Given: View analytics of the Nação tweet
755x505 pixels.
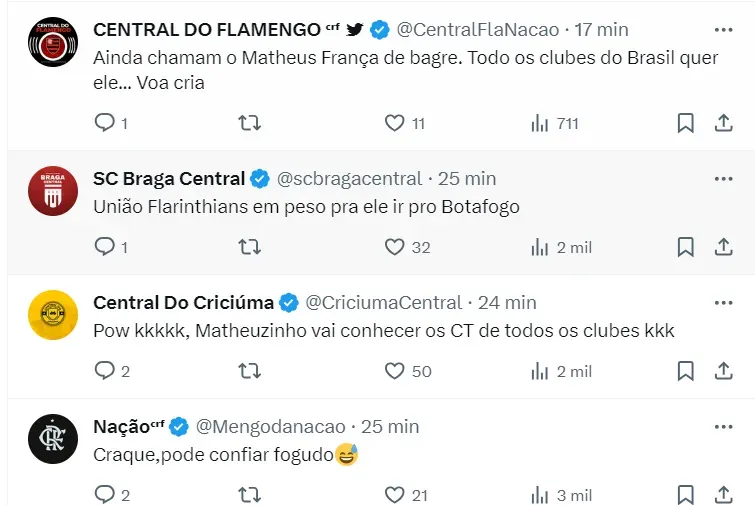Looking at the screenshot, I should (x=541, y=495).
